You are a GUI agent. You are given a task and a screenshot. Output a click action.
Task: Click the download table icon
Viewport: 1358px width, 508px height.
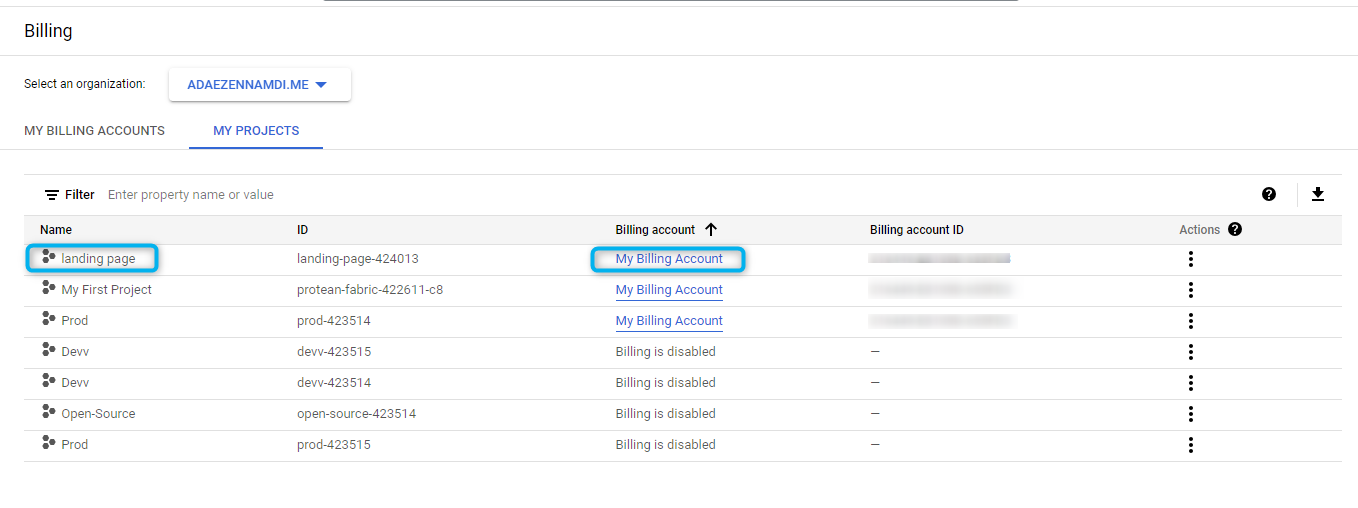click(x=1317, y=195)
